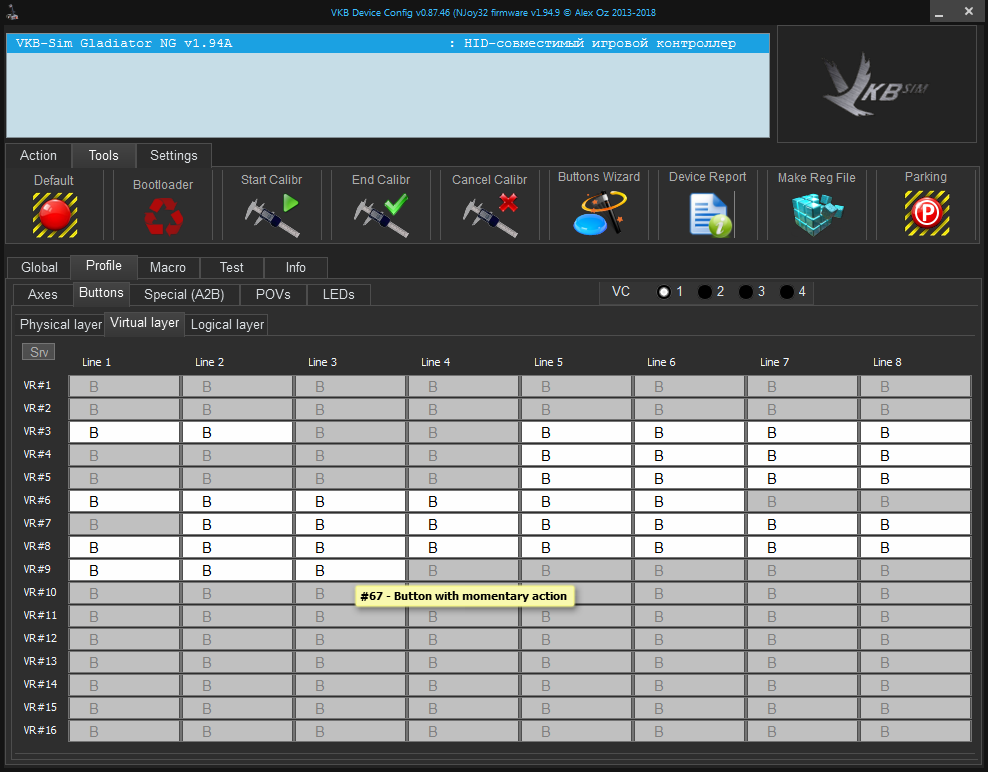Click the joystick app icon in title bar
Viewport: 988px width, 772px height.
[12, 11]
